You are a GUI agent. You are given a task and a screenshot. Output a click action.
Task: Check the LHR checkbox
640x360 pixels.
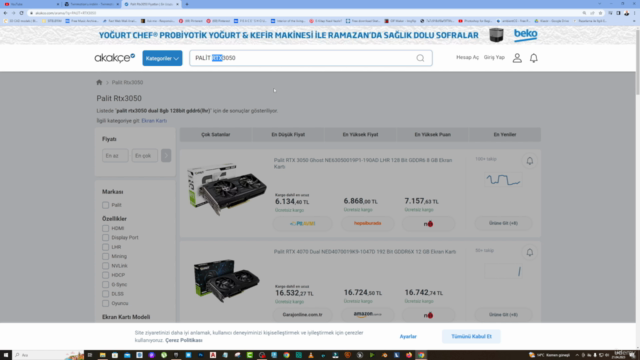[105, 247]
